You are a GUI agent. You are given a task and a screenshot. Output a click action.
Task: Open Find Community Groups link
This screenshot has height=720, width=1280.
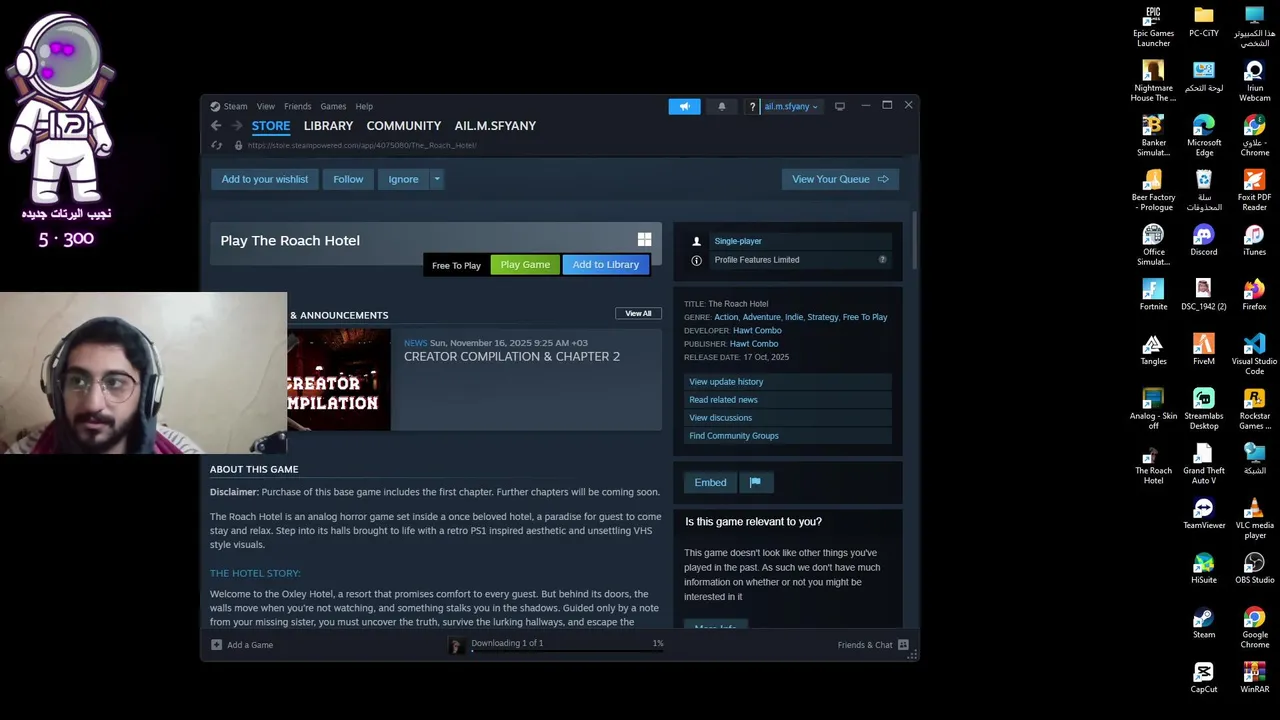coord(788,436)
